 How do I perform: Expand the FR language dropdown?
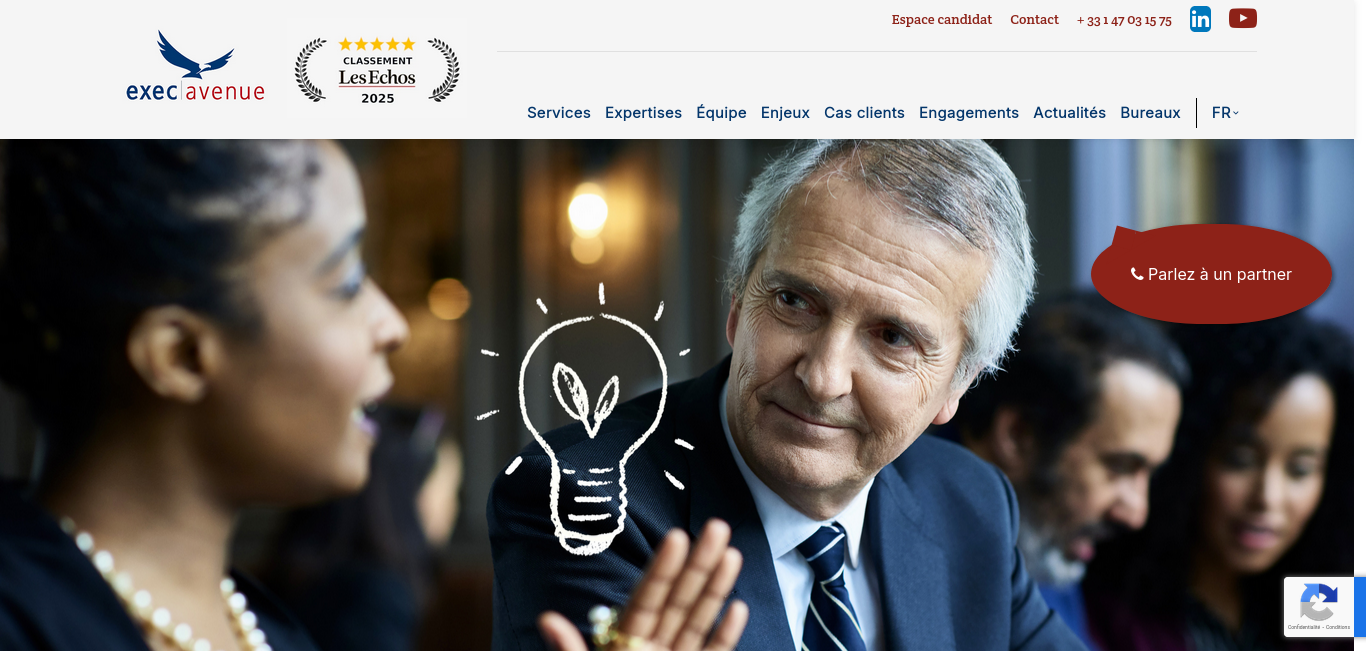click(x=1225, y=113)
